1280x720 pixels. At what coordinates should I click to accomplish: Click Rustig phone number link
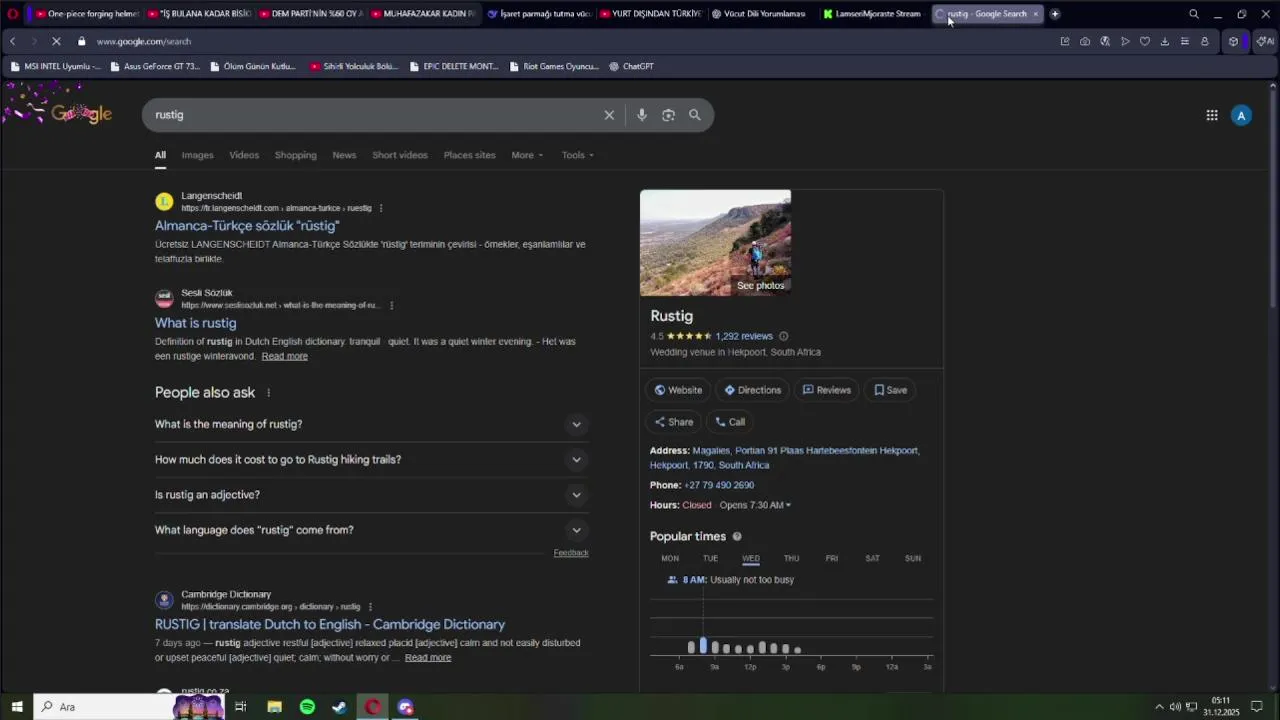pos(719,485)
